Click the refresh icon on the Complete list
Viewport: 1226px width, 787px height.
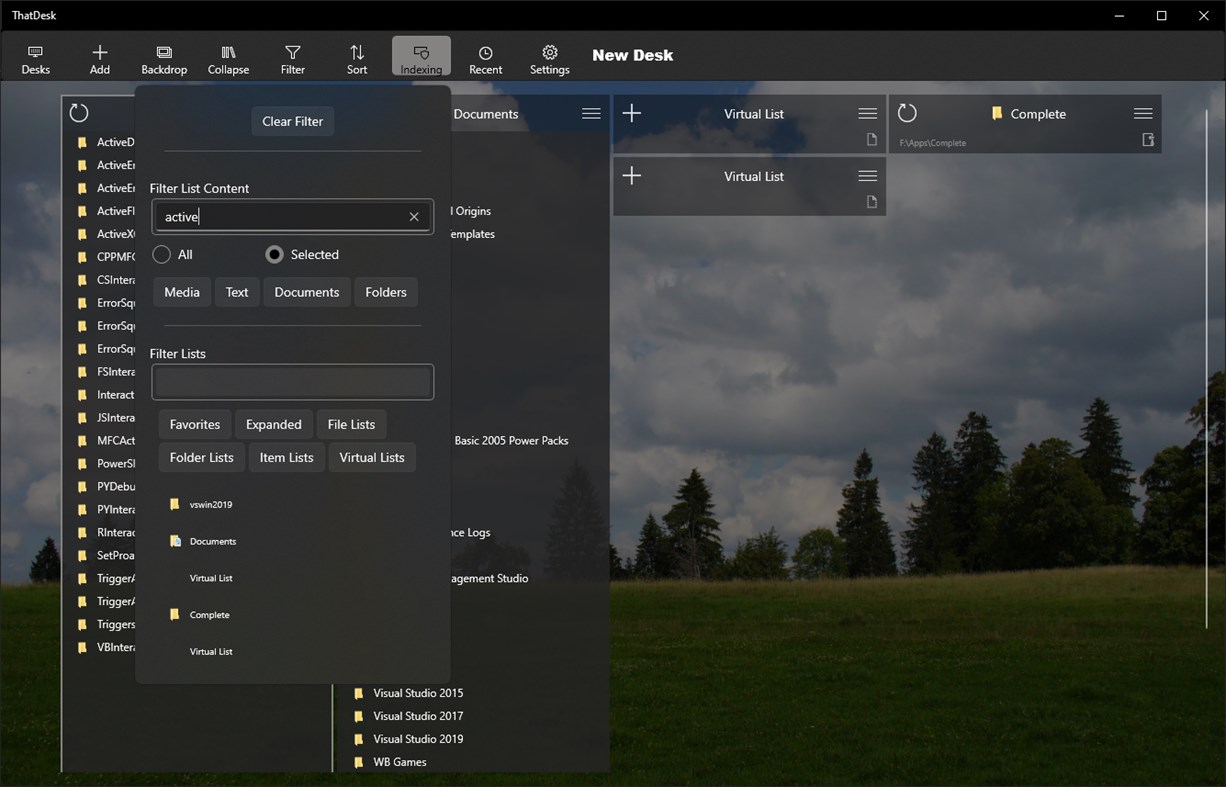click(906, 113)
